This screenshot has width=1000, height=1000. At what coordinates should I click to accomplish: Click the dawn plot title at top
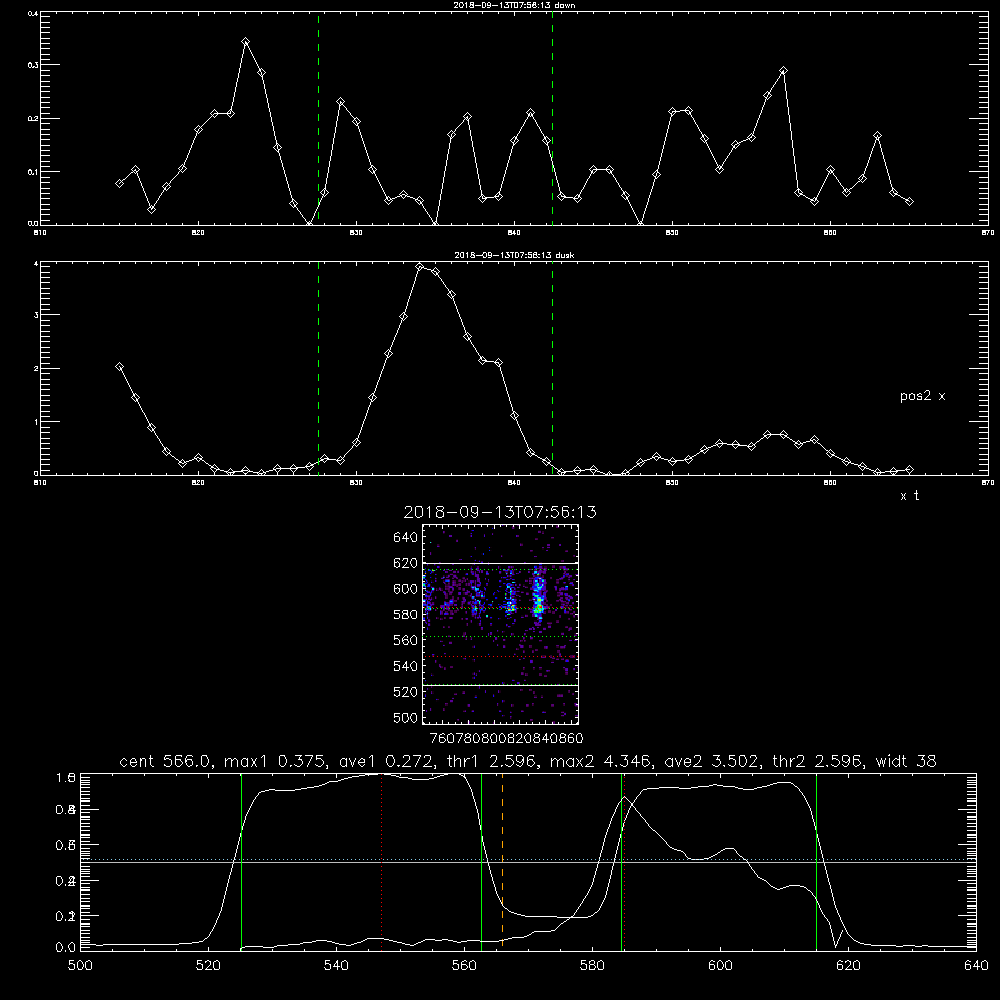tap(514, 5)
